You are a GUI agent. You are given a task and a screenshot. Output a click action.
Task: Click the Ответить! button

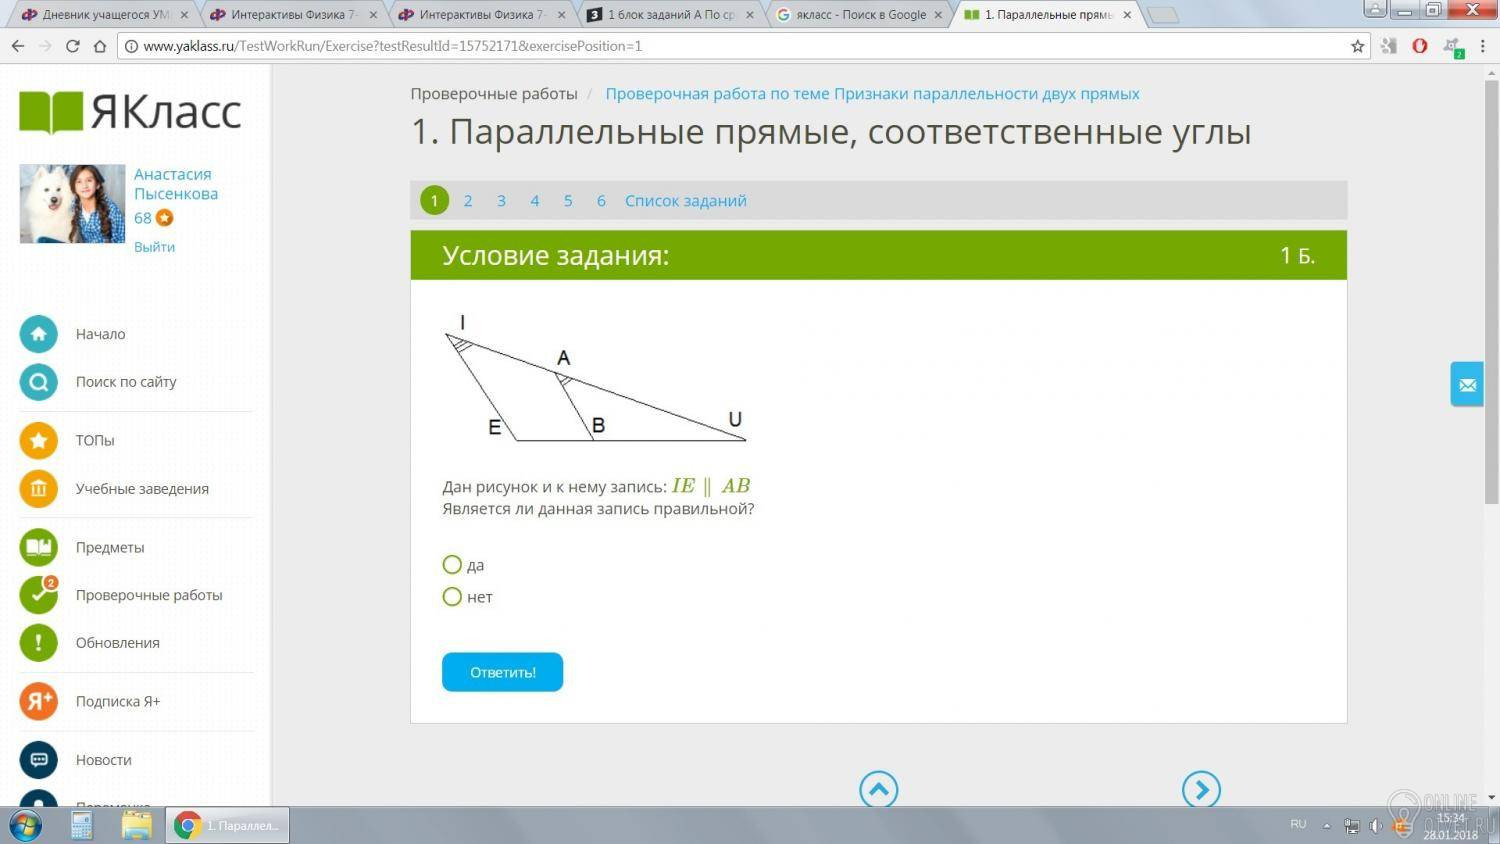tap(502, 672)
